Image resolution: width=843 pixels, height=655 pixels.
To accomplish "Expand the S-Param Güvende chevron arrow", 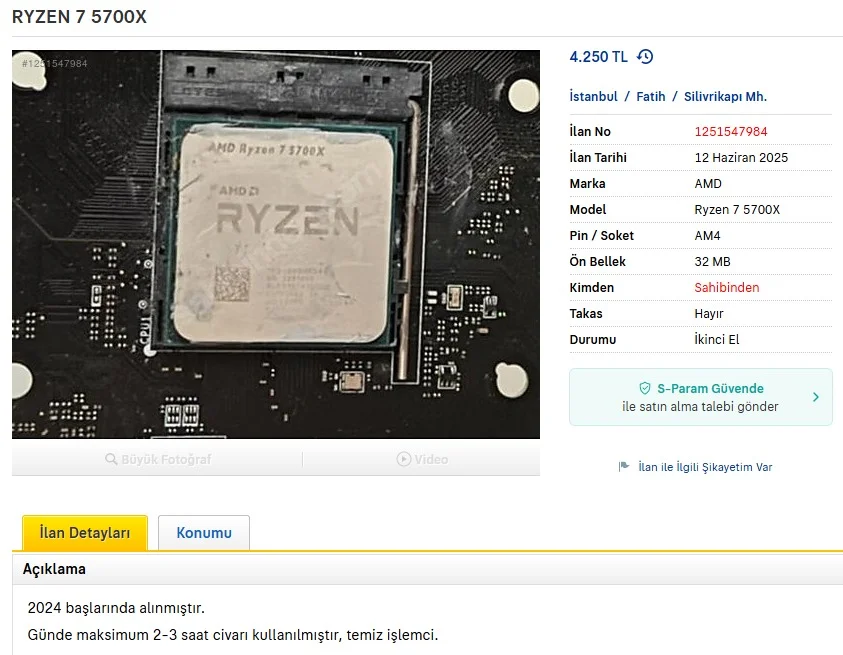I will pos(816,397).
